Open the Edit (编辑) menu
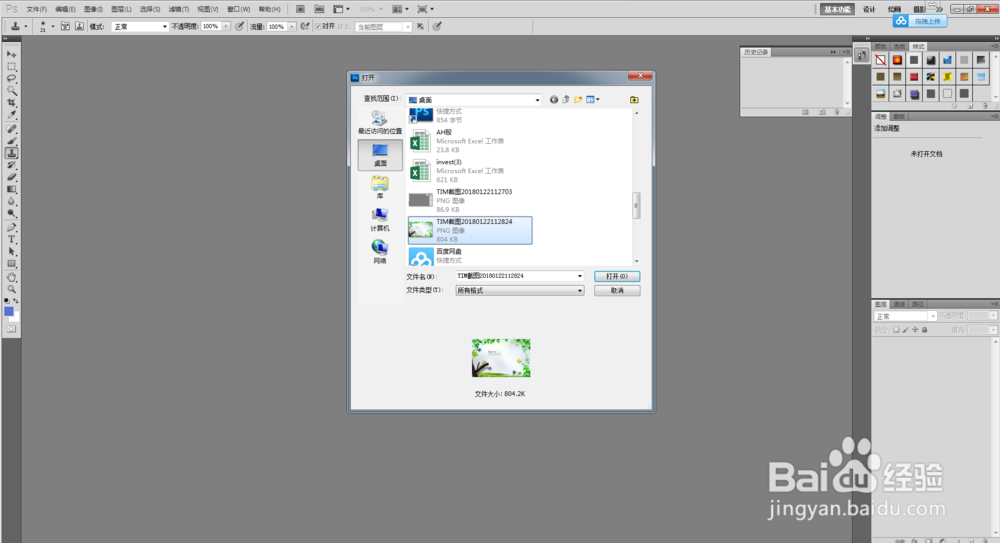The width and height of the screenshot is (1000, 543). 64,9
